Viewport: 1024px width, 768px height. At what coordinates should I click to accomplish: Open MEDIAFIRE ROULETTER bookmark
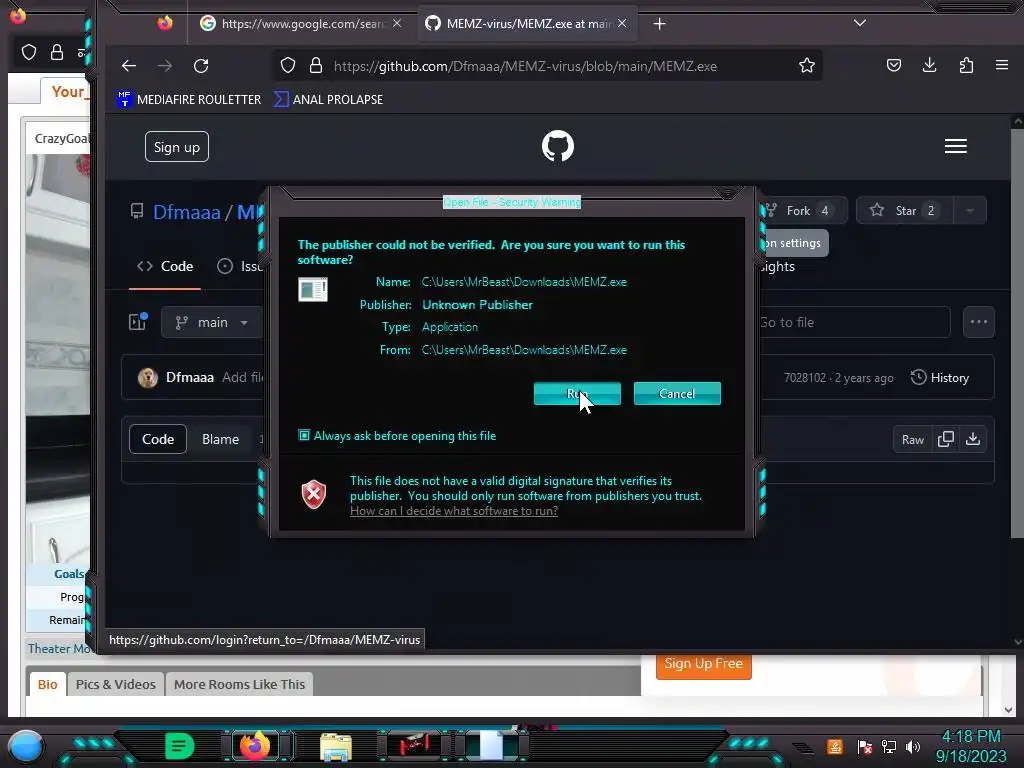189,100
